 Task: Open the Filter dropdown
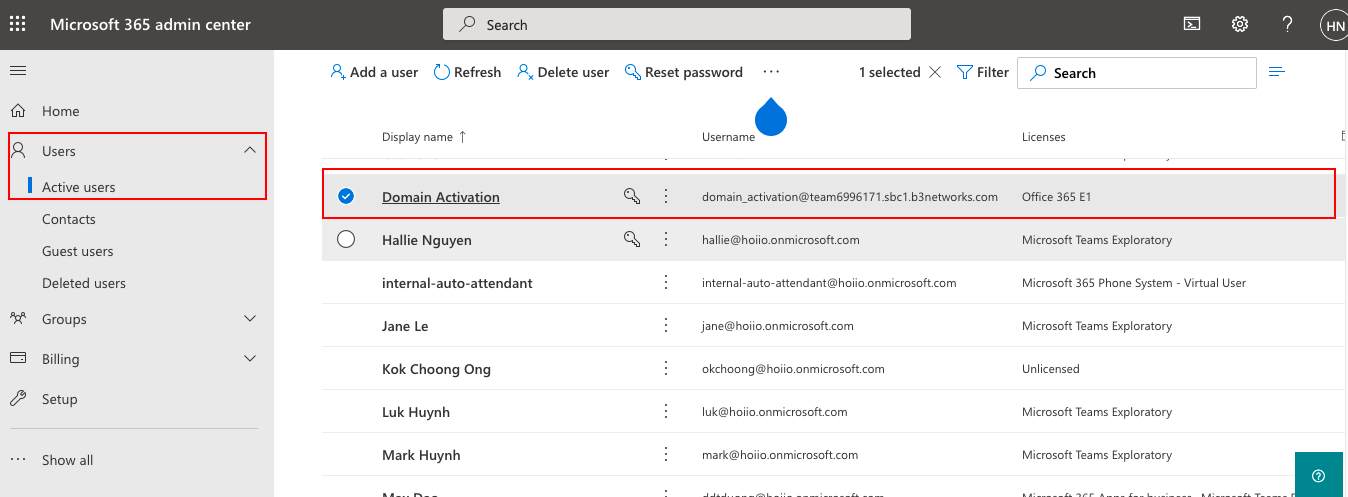[x=983, y=72]
